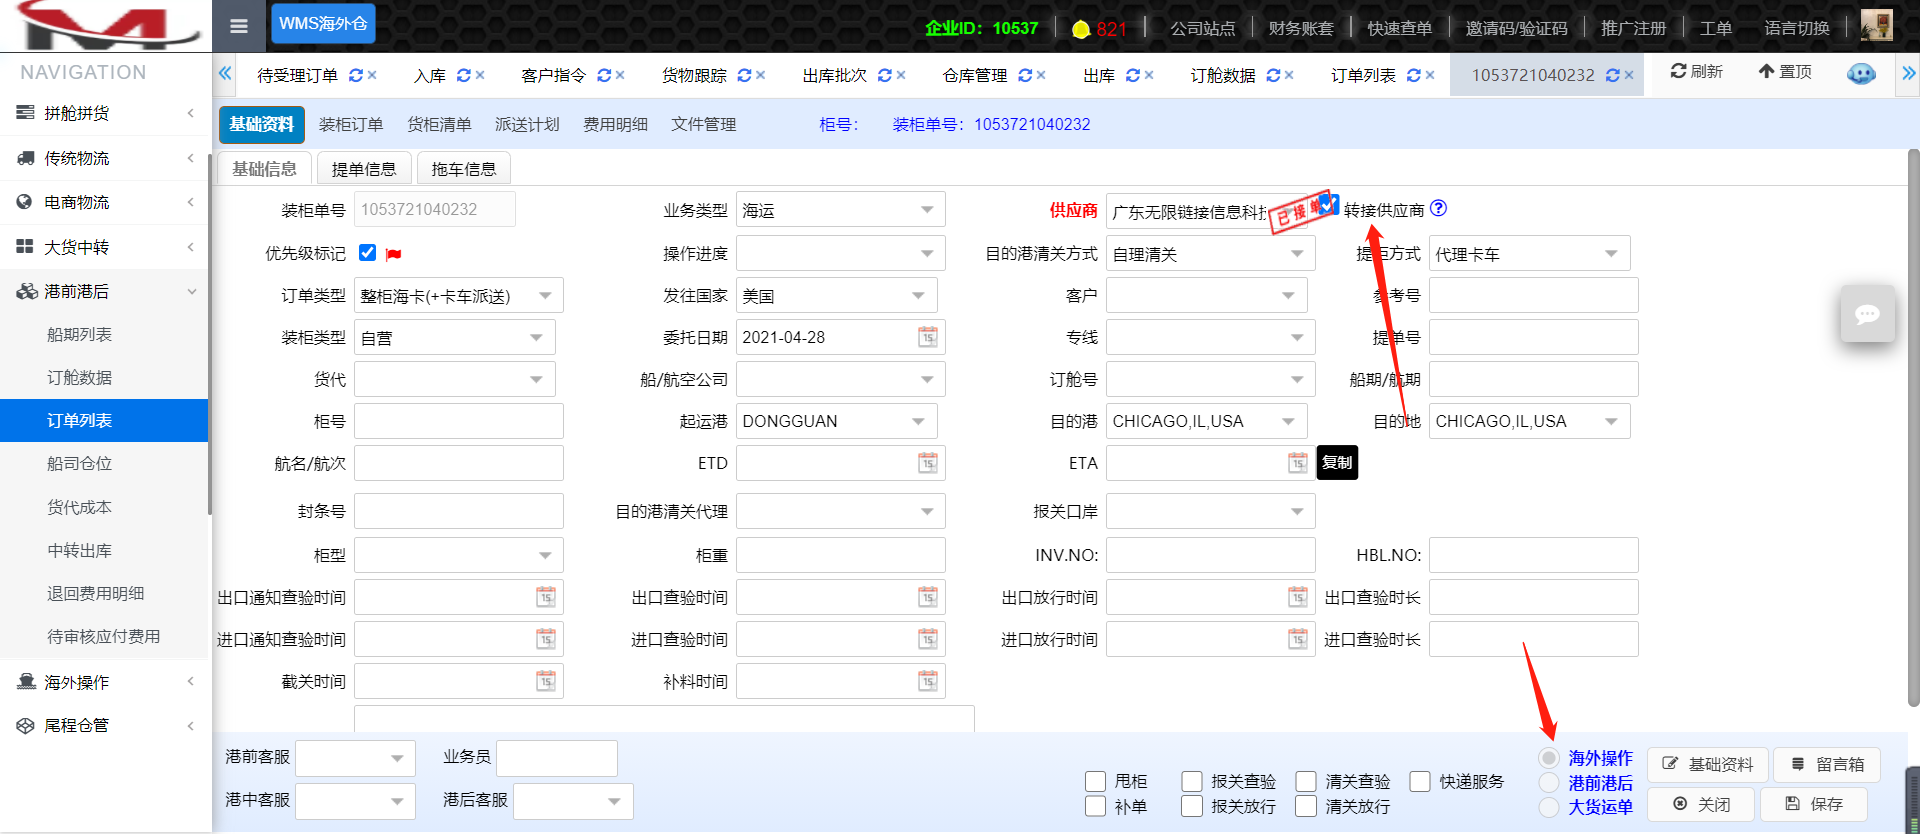Open the 提单信息 sub-tab

[364, 169]
